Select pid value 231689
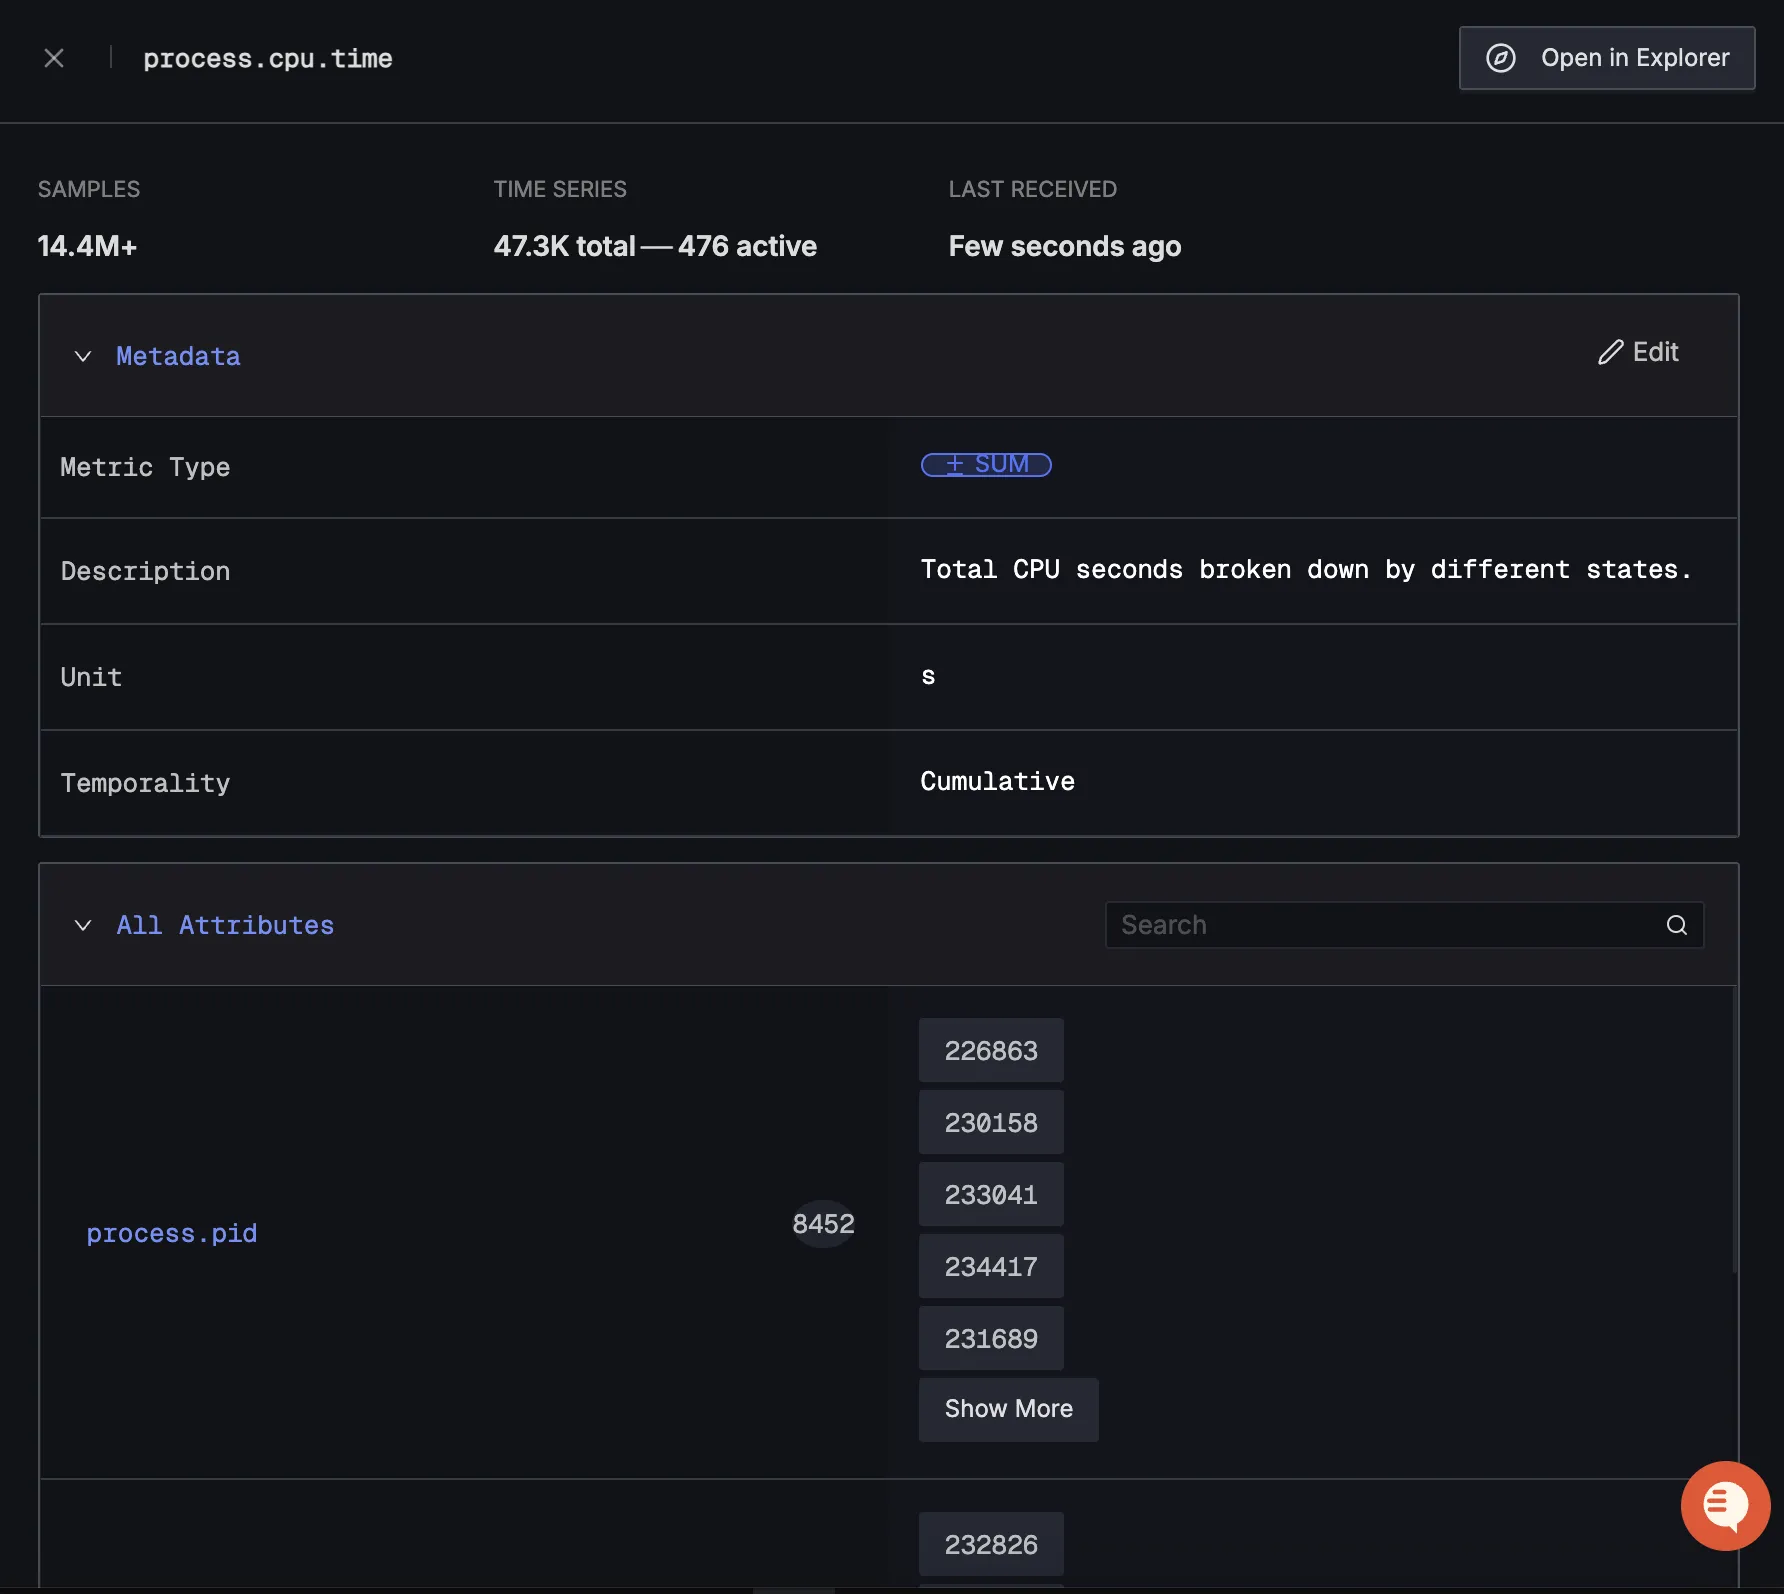 990,1339
